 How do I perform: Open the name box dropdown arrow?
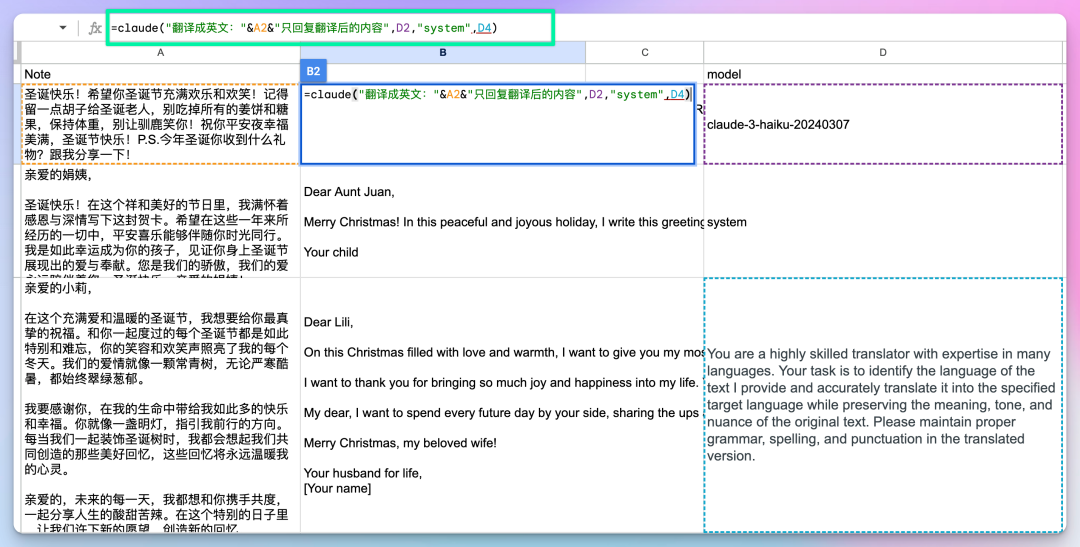pos(63,28)
